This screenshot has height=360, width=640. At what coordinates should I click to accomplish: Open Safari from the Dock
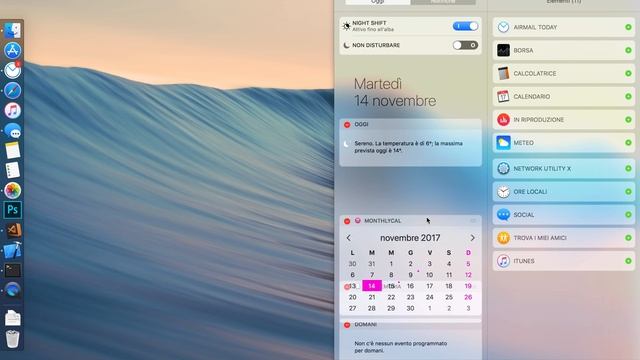pos(13,91)
